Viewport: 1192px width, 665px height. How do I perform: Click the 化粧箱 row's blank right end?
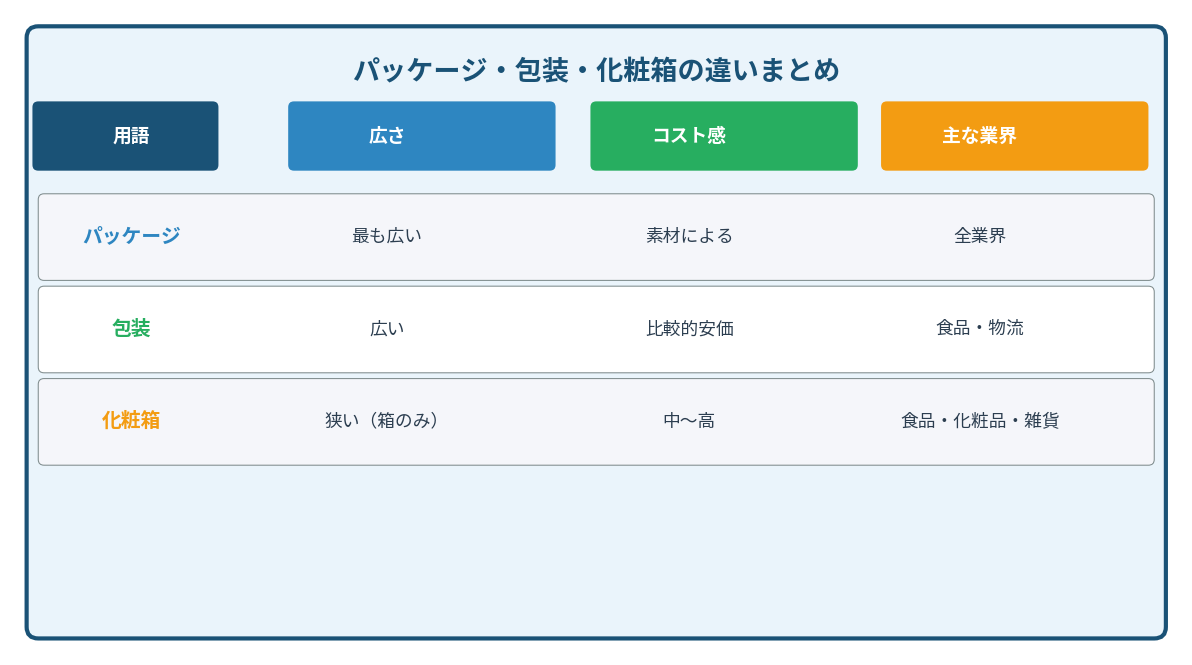point(1120,421)
